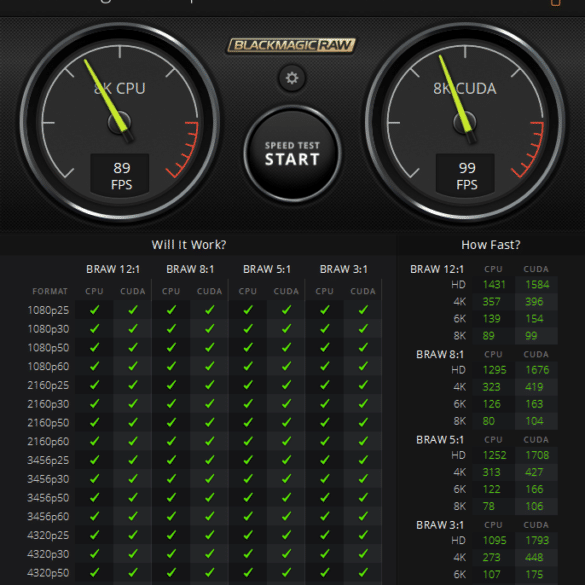Click the 2160p60 BRAW 8:1 CUDA checkmark
Viewport: 585px width, 585px height.
pyautogui.click(x=210, y=441)
